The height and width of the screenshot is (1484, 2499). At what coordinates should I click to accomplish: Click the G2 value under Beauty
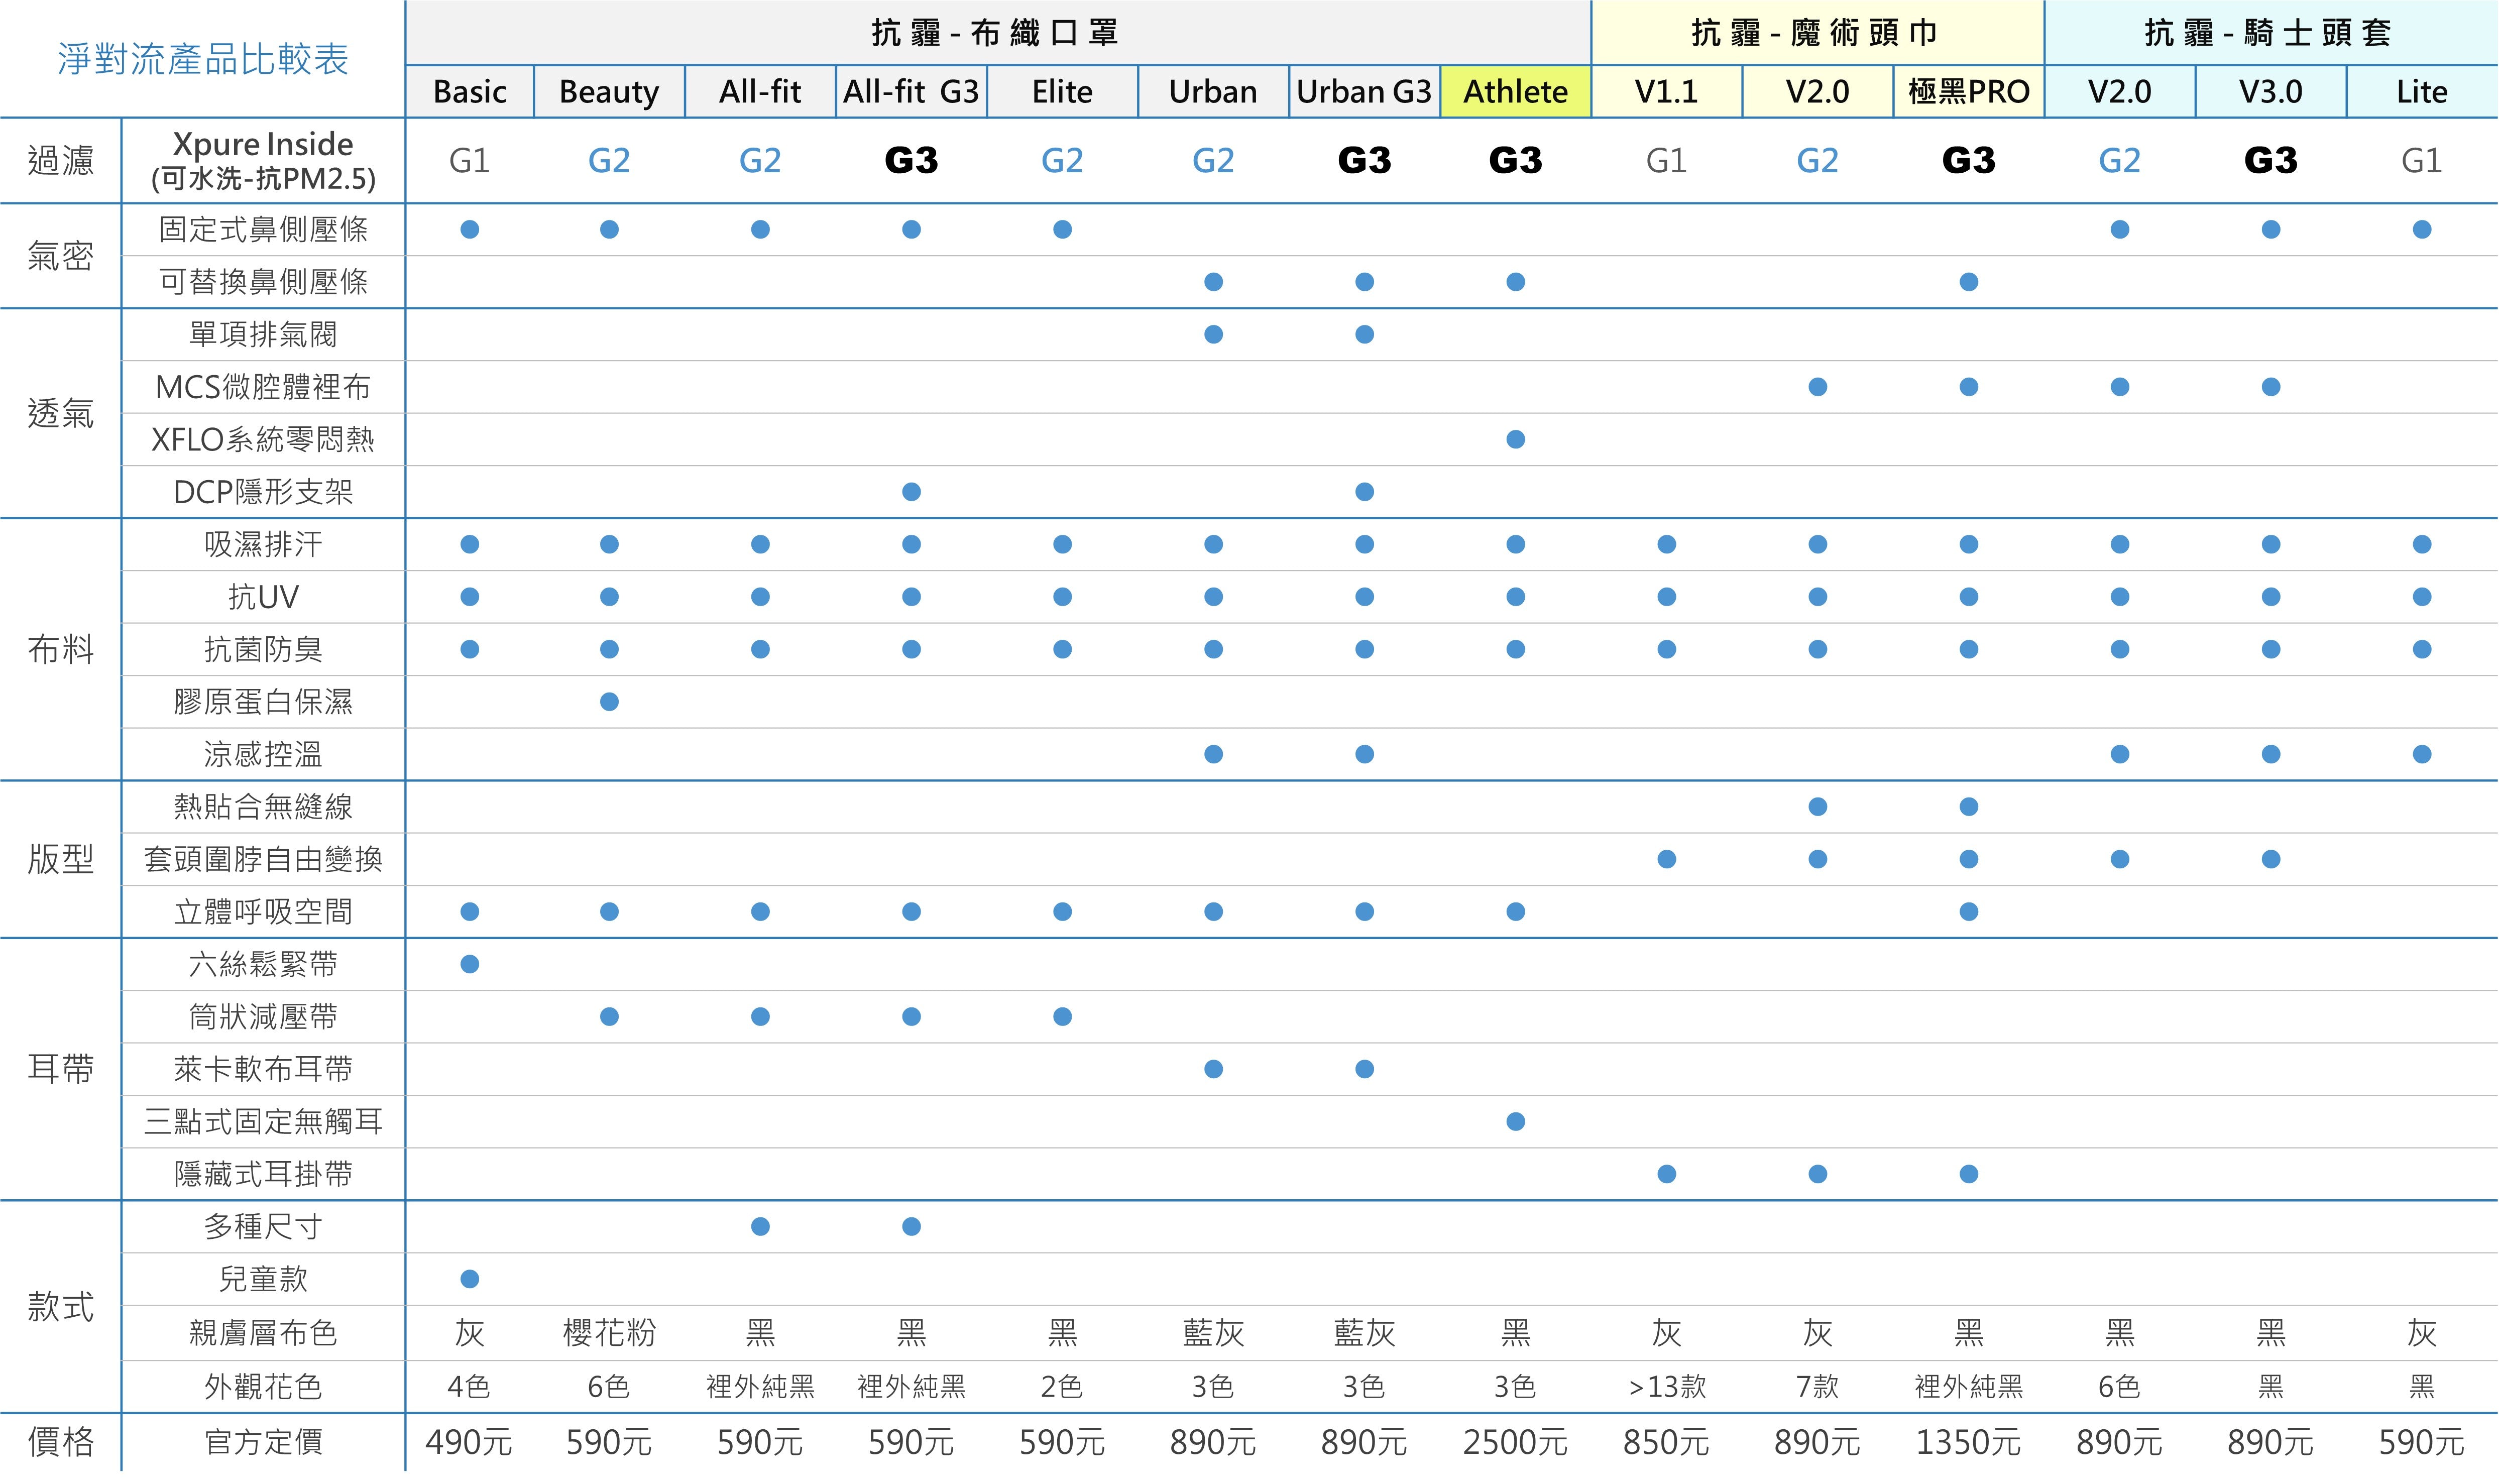coord(609,161)
